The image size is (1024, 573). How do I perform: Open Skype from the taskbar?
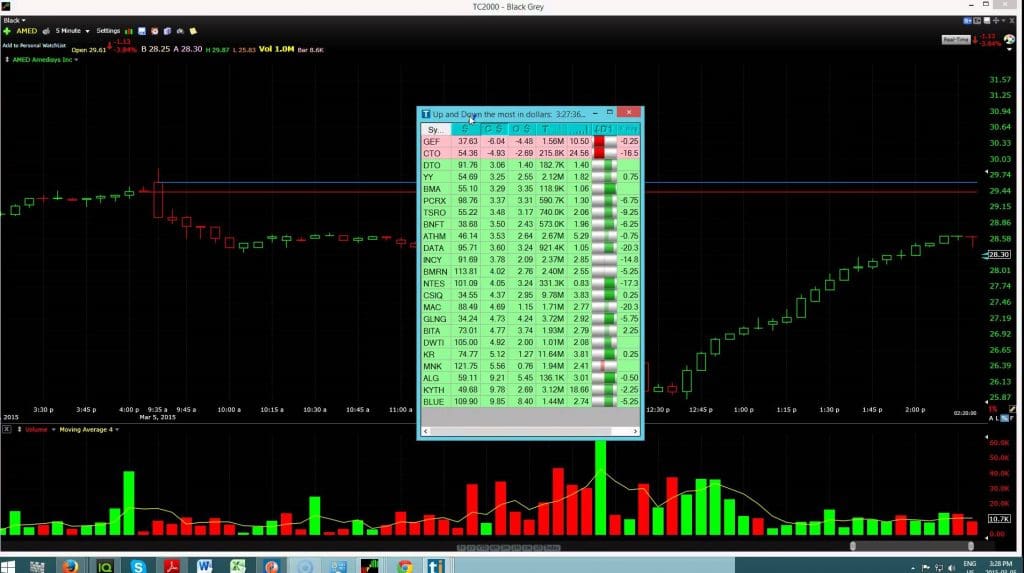point(138,566)
